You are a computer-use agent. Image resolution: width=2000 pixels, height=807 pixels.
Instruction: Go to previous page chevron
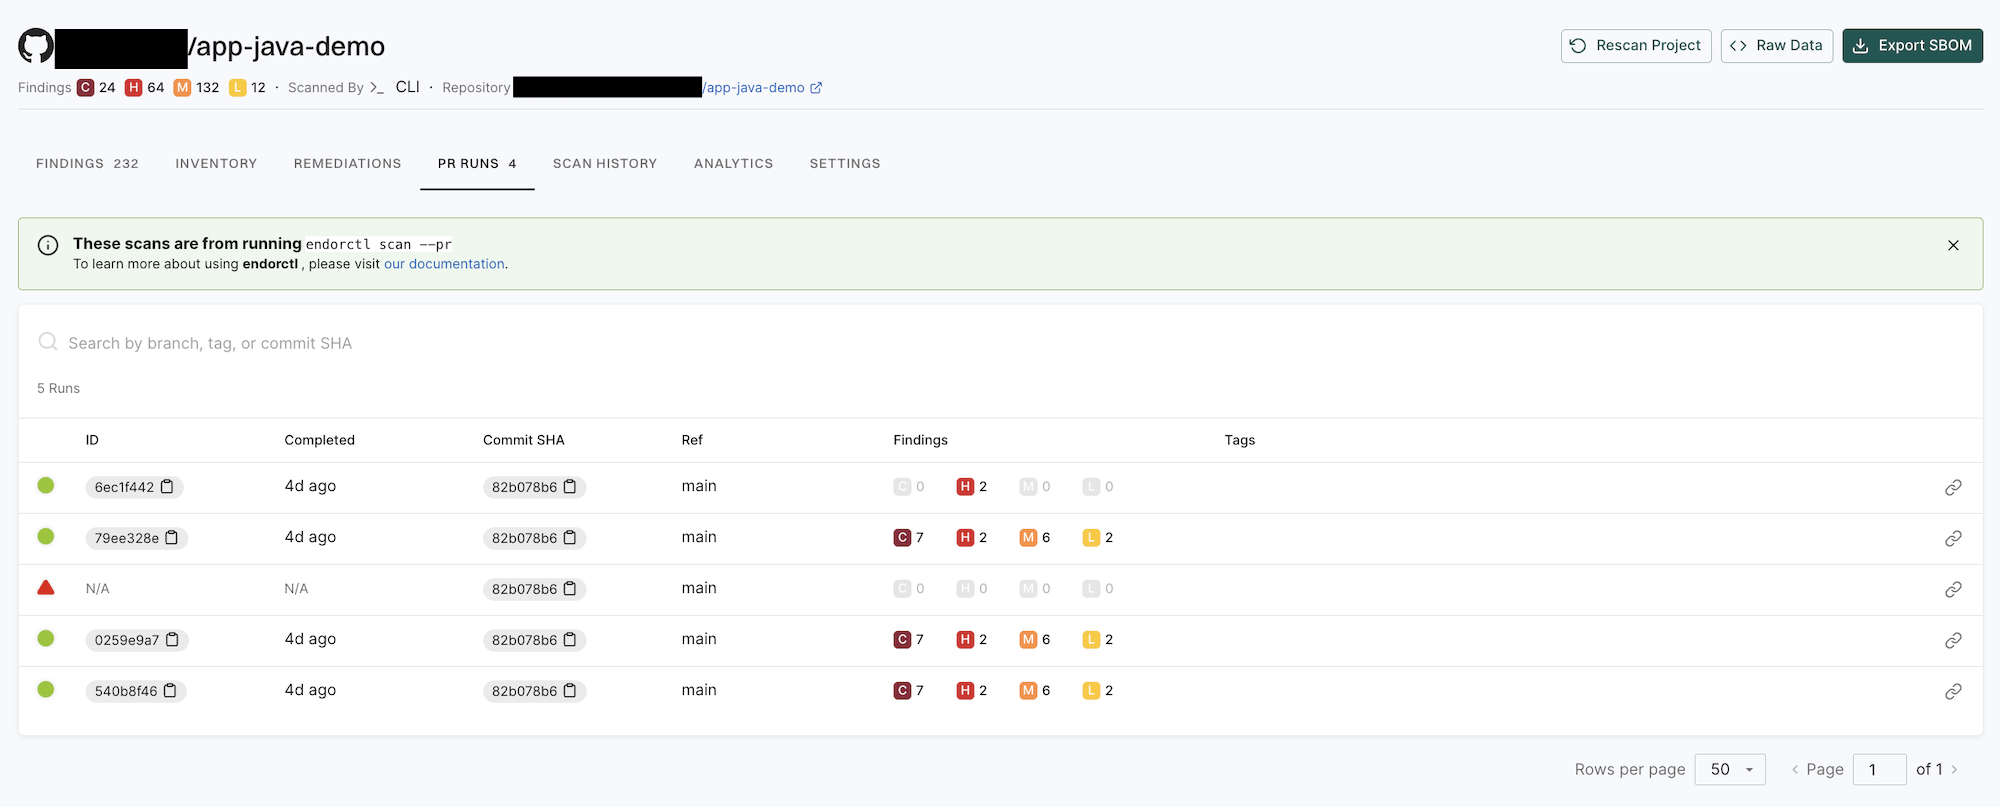tap(1795, 769)
